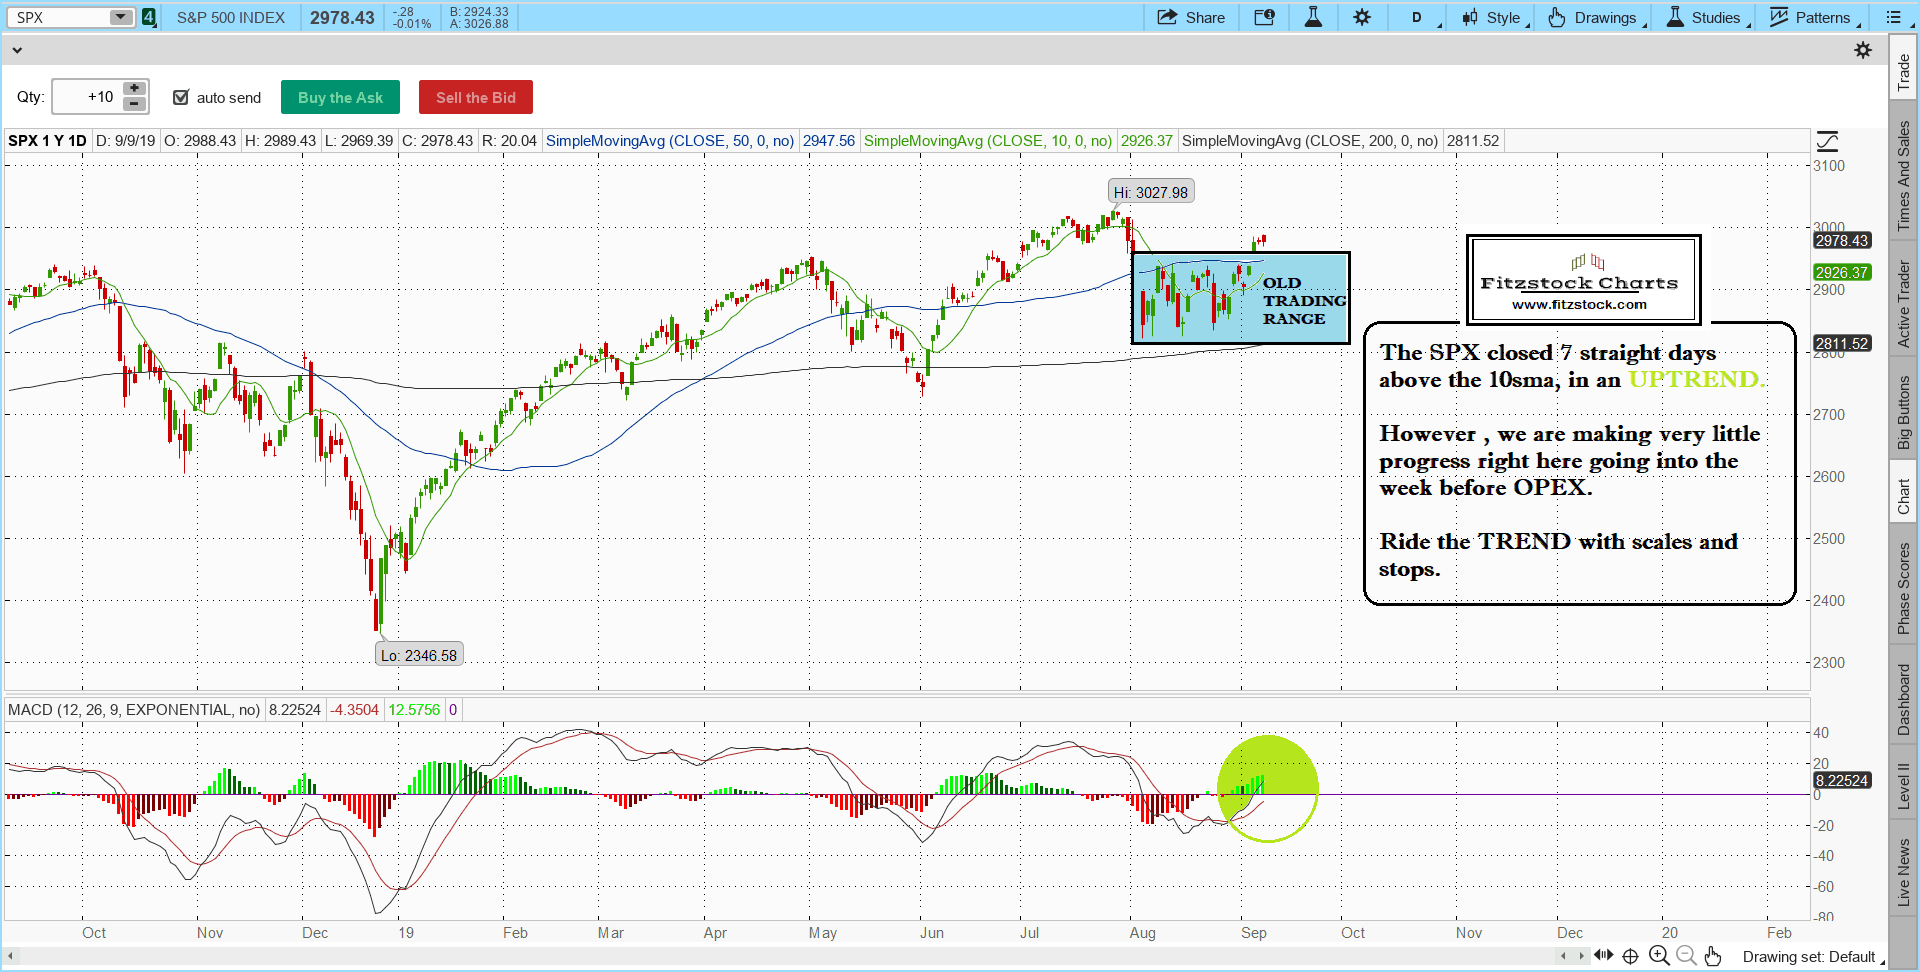Toggle the auto send checkbox
This screenshot has height=972, width=1920.
click(x=181, y=97)
